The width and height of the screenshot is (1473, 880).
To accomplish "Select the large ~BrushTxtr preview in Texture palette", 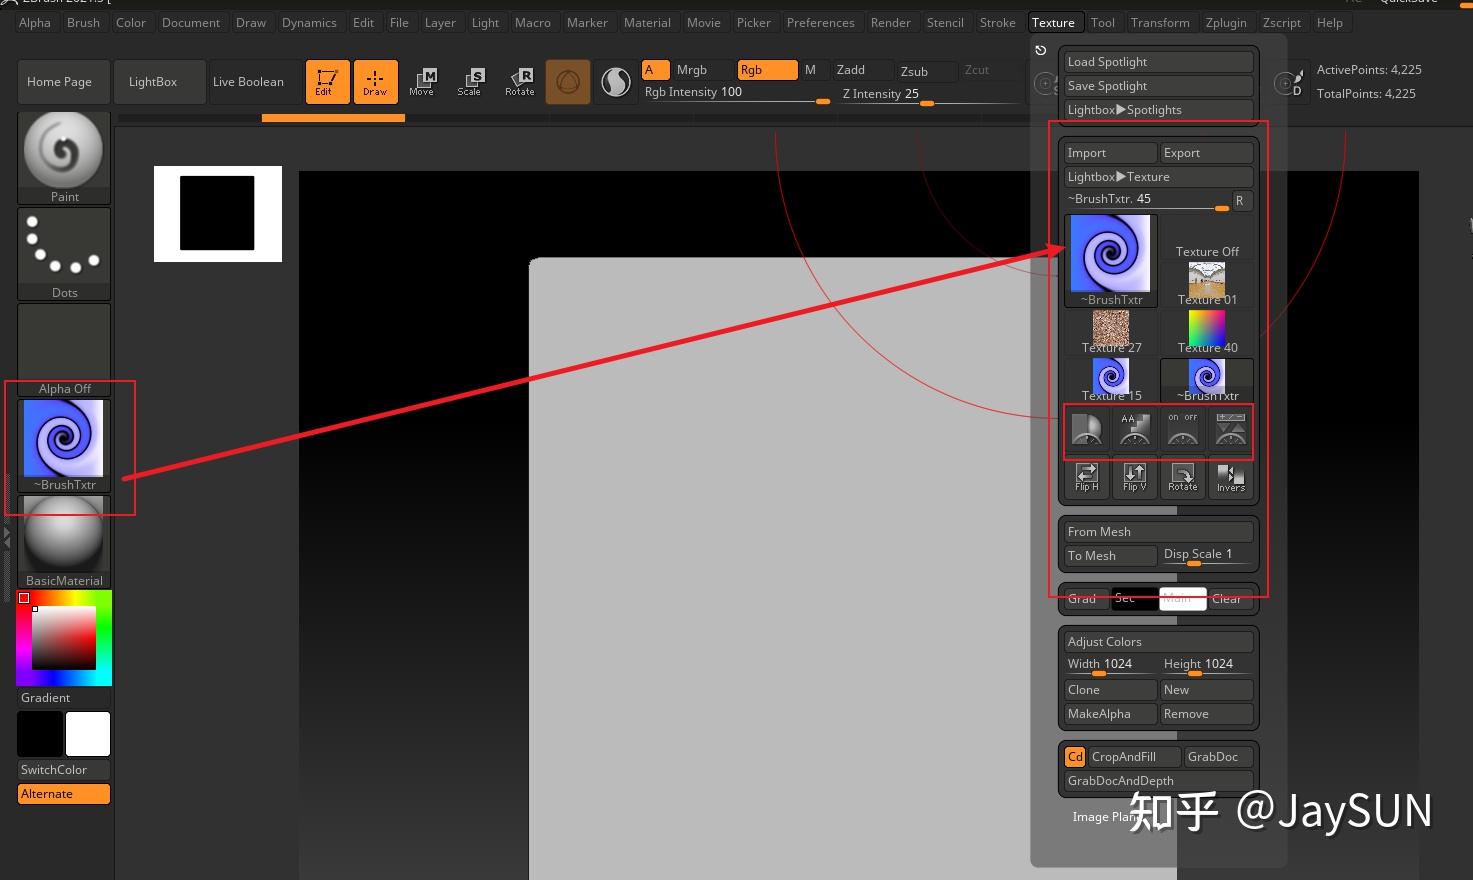I will [x=1111, y=260].
